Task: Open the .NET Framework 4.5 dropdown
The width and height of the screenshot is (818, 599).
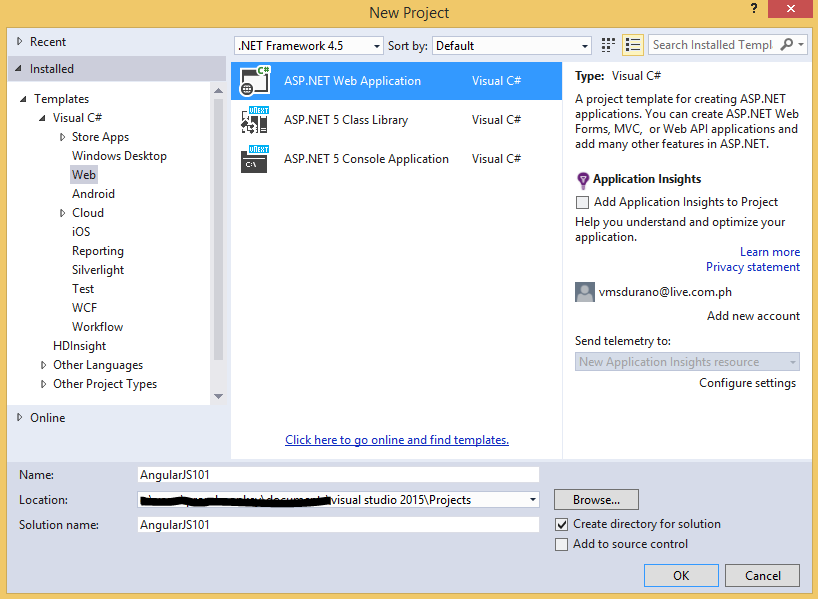Action: pyautogui.click(x=309, y=46)
